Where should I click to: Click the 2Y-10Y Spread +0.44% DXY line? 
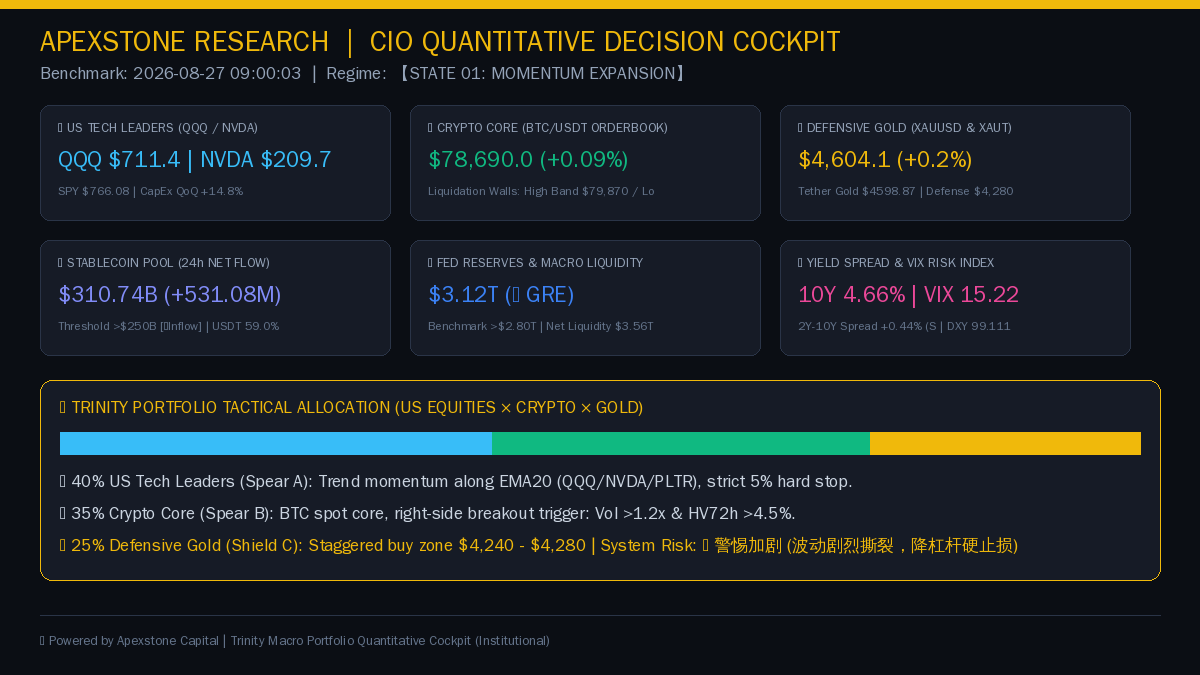click(904, 326)
